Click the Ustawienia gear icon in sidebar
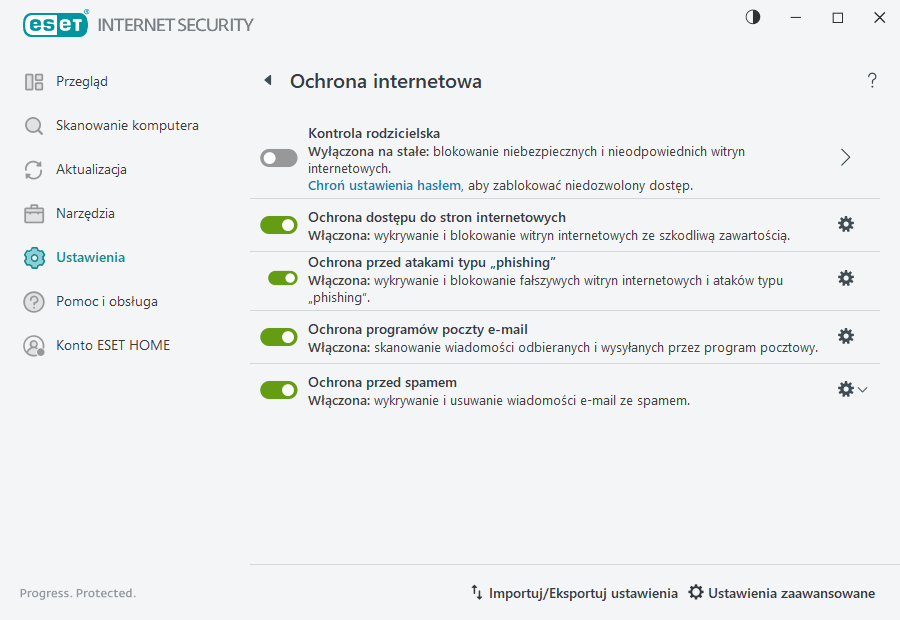900x620 pixels. (x=33, y=257)
